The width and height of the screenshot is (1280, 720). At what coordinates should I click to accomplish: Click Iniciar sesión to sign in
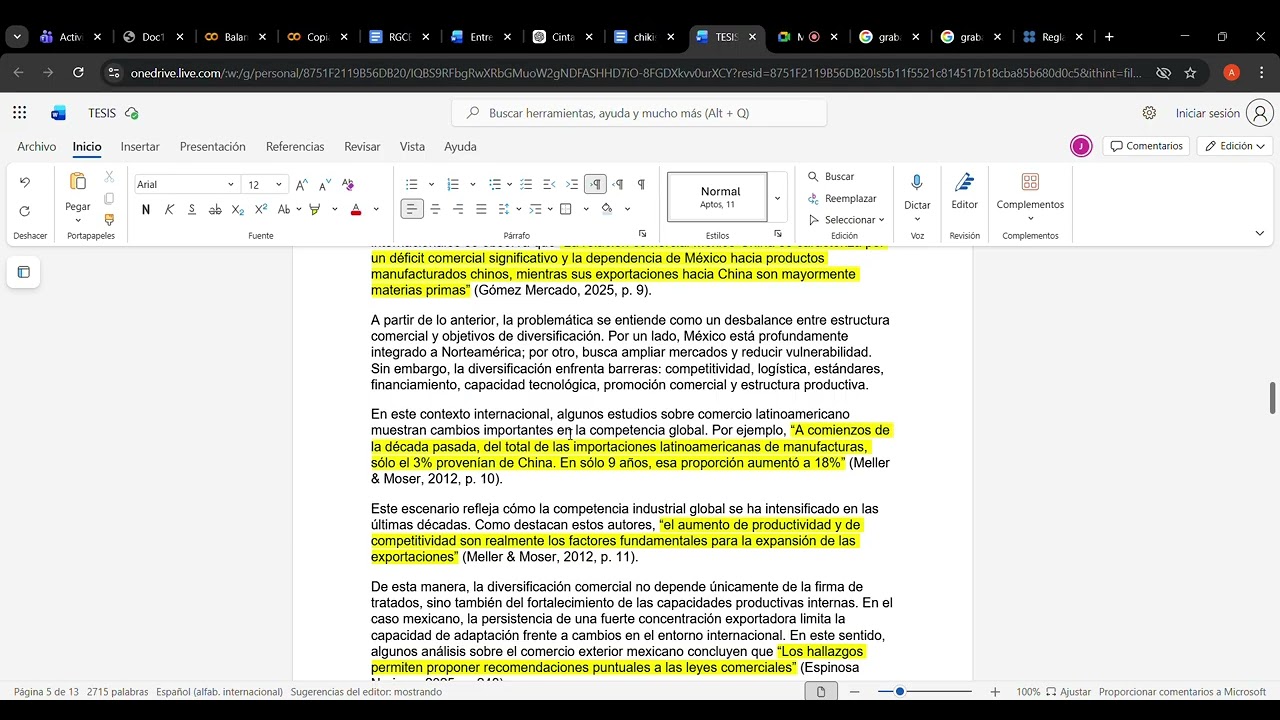coord(1208,113)
